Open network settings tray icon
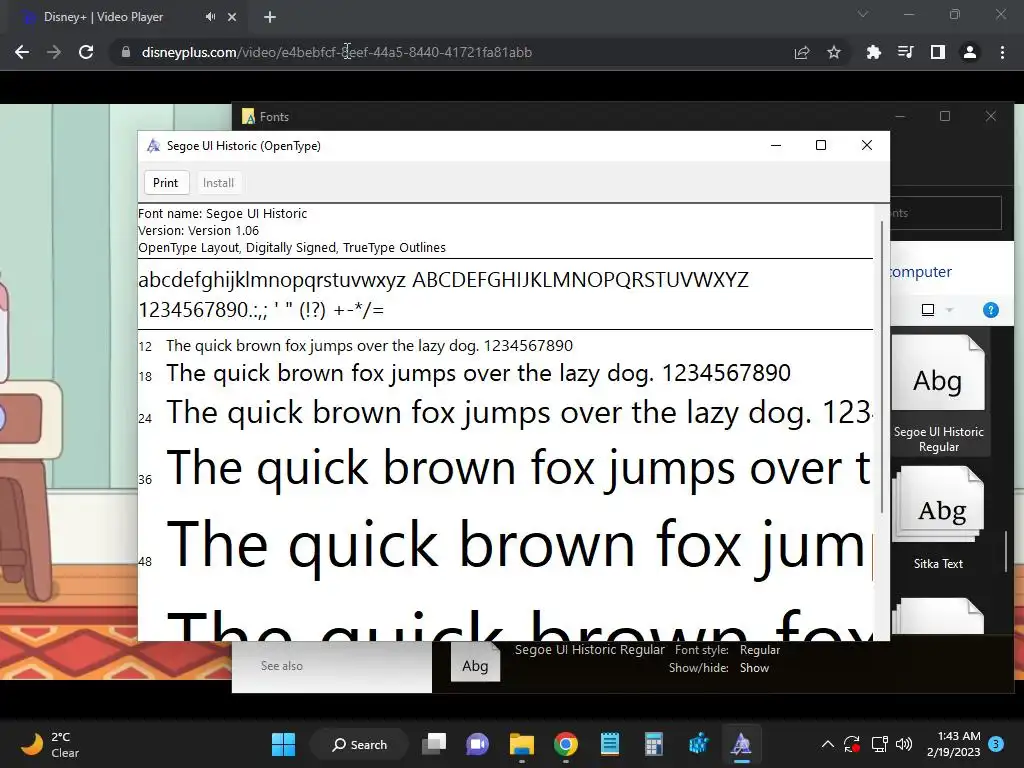1024x768 pixels. 879,744
